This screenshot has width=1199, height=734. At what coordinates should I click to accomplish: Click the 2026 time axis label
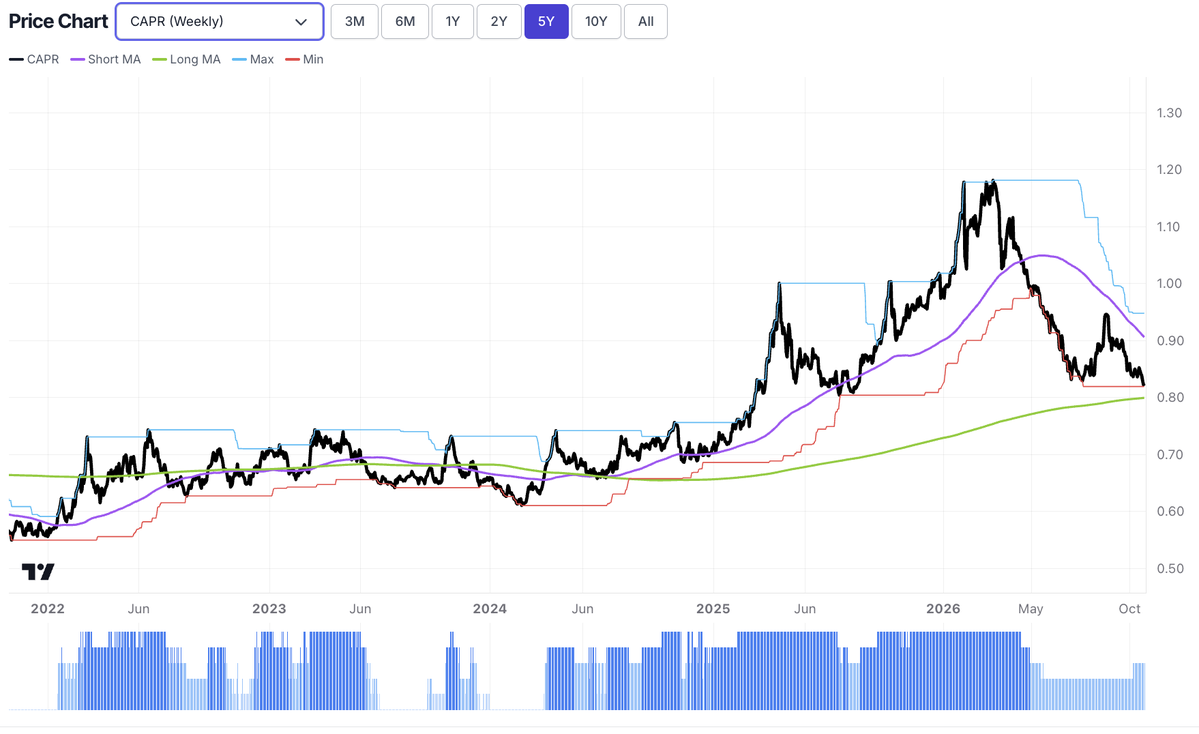click(x=943, y=609)
